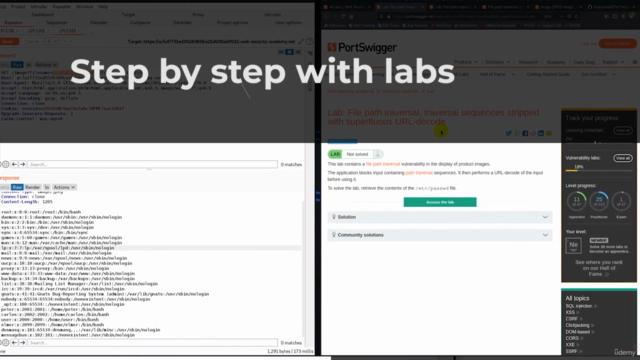Click the orange Send button
The width and height of the screenshot is (640, 360).
point(9,41)
